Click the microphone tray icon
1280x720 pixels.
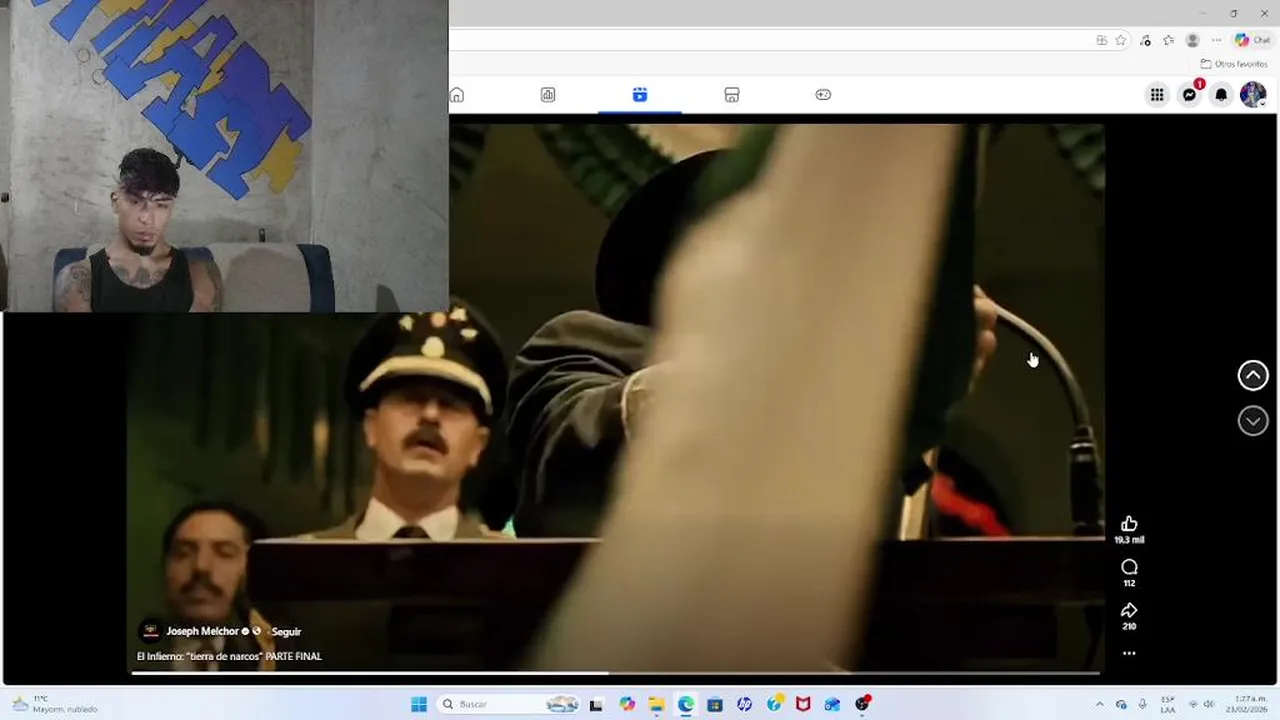click(x=1142, y=704)
